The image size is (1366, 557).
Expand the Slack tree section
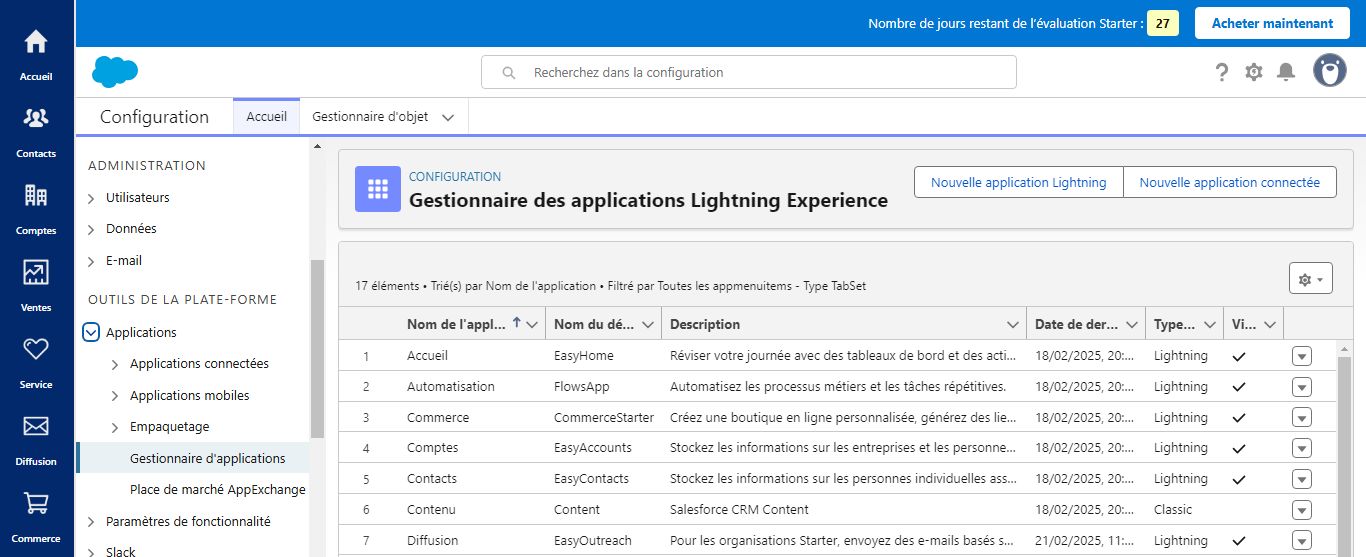[91, 551]
